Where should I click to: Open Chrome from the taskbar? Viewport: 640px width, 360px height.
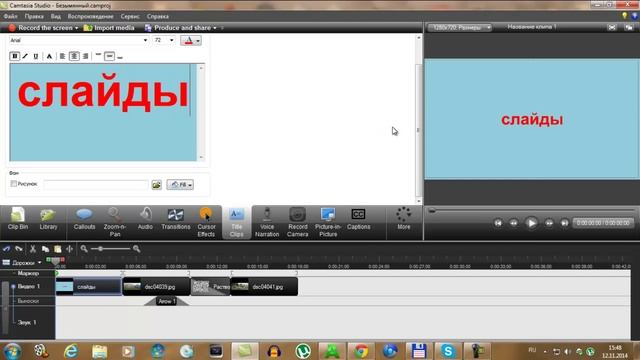[x=361, y=351]
